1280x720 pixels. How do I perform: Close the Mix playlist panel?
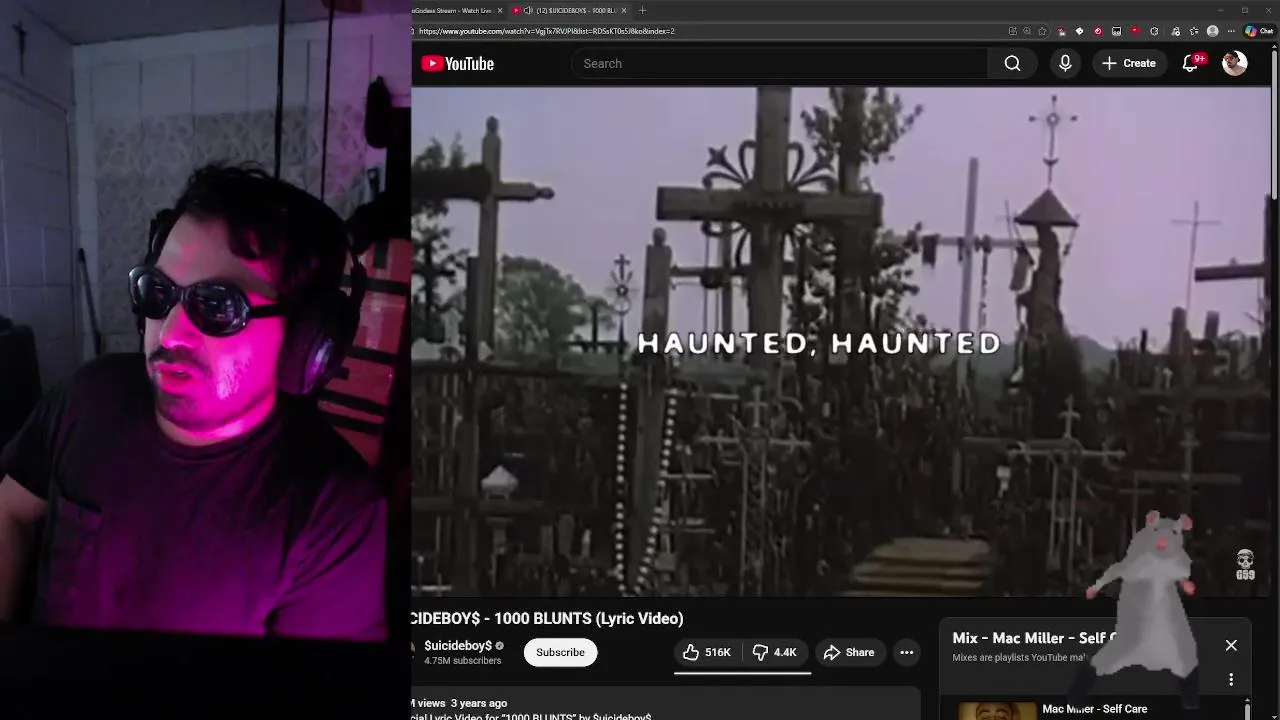click(x=1231, y=646)
